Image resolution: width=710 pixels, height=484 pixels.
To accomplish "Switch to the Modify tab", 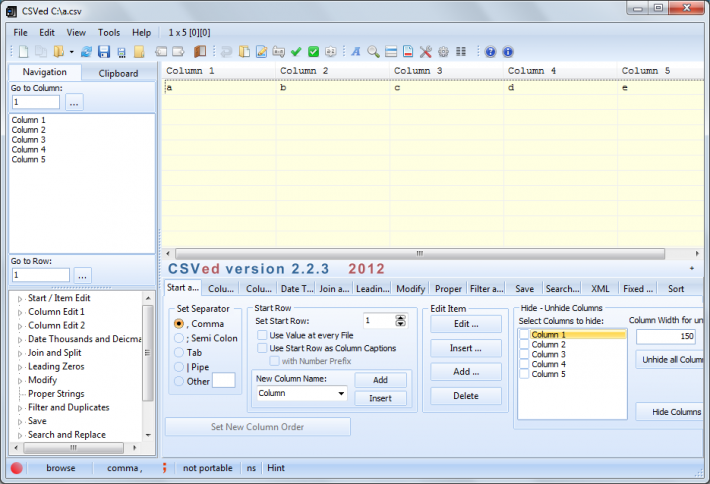I will coord(411,289).
